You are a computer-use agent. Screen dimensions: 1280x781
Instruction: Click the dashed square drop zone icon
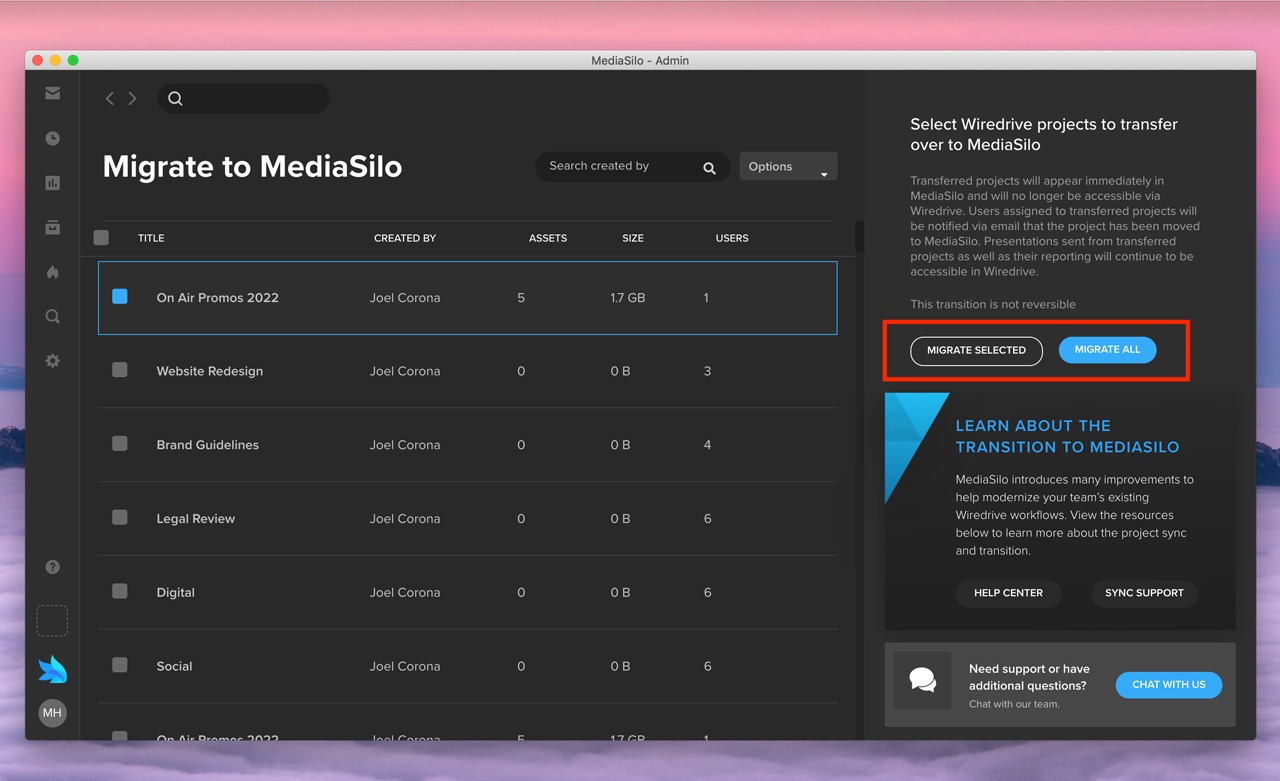coord(52,621)
